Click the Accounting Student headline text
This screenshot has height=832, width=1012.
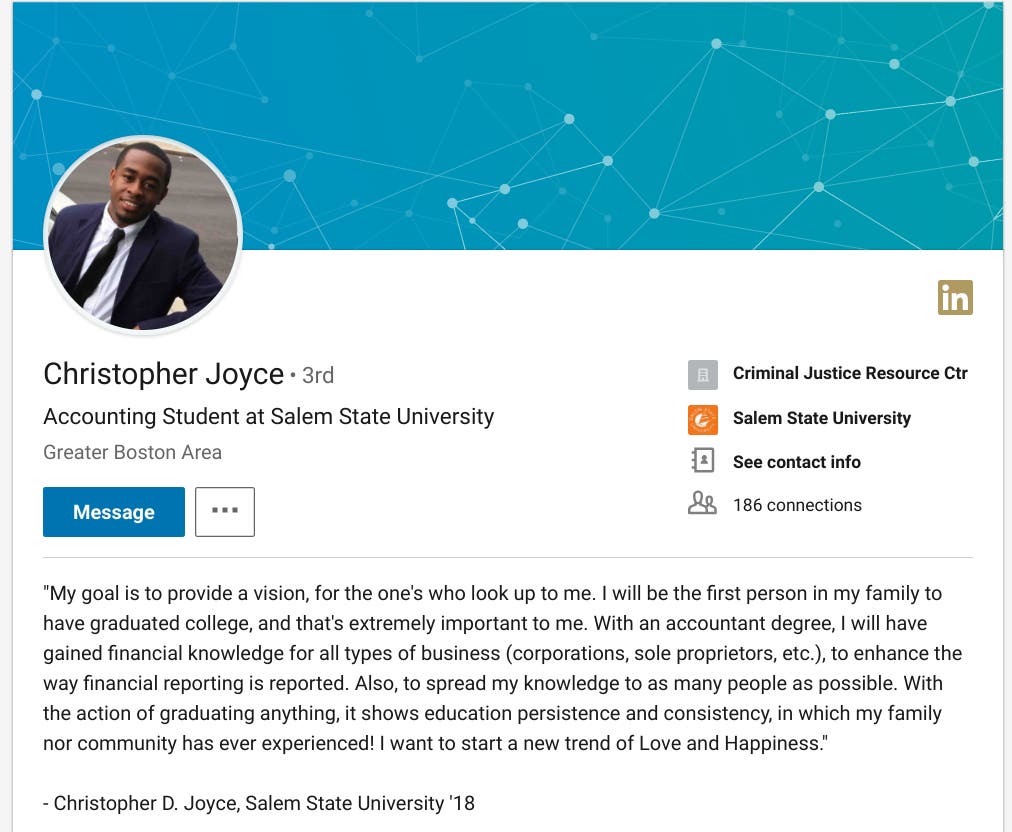pos(269,416)
